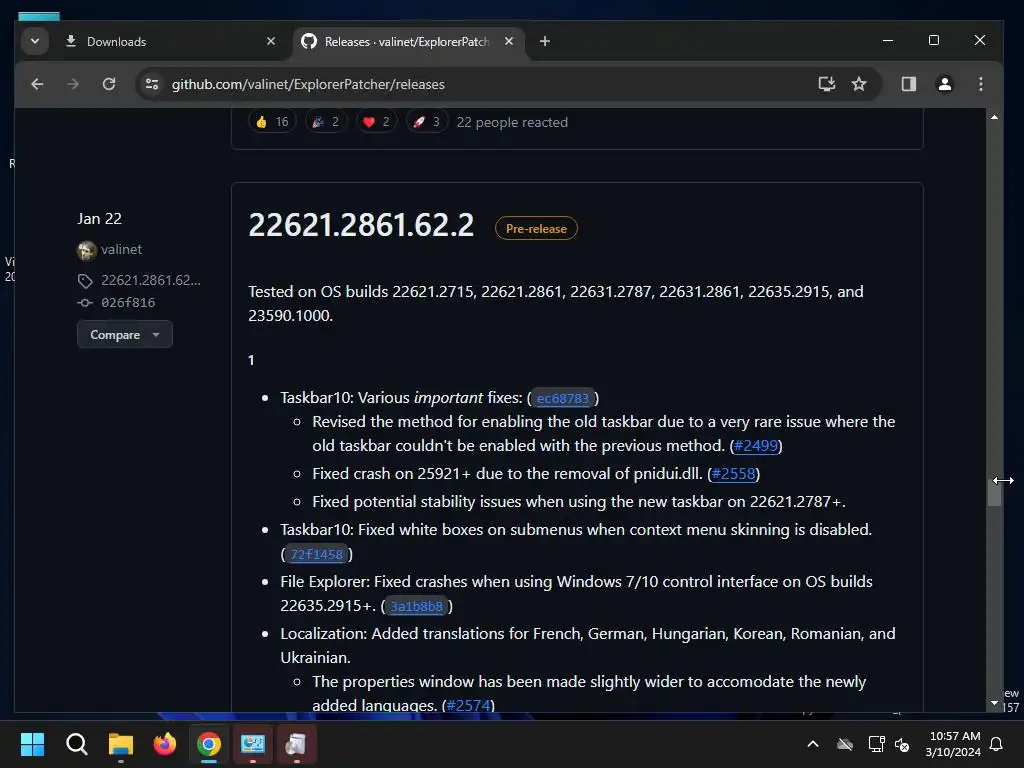Toggle the heart reaction
Screen dimensions: 1024x768
coord(376,121)
